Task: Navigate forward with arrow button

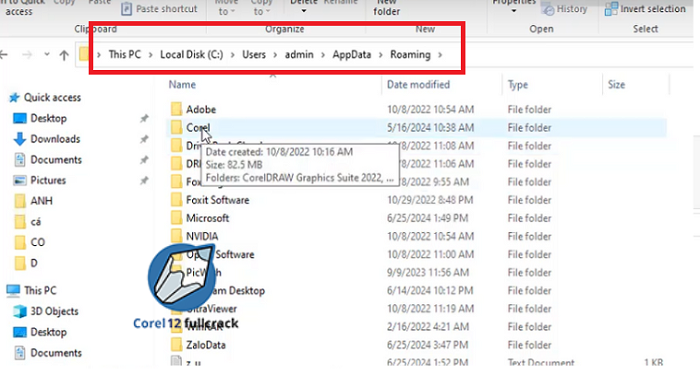Action: click(27, 55)
